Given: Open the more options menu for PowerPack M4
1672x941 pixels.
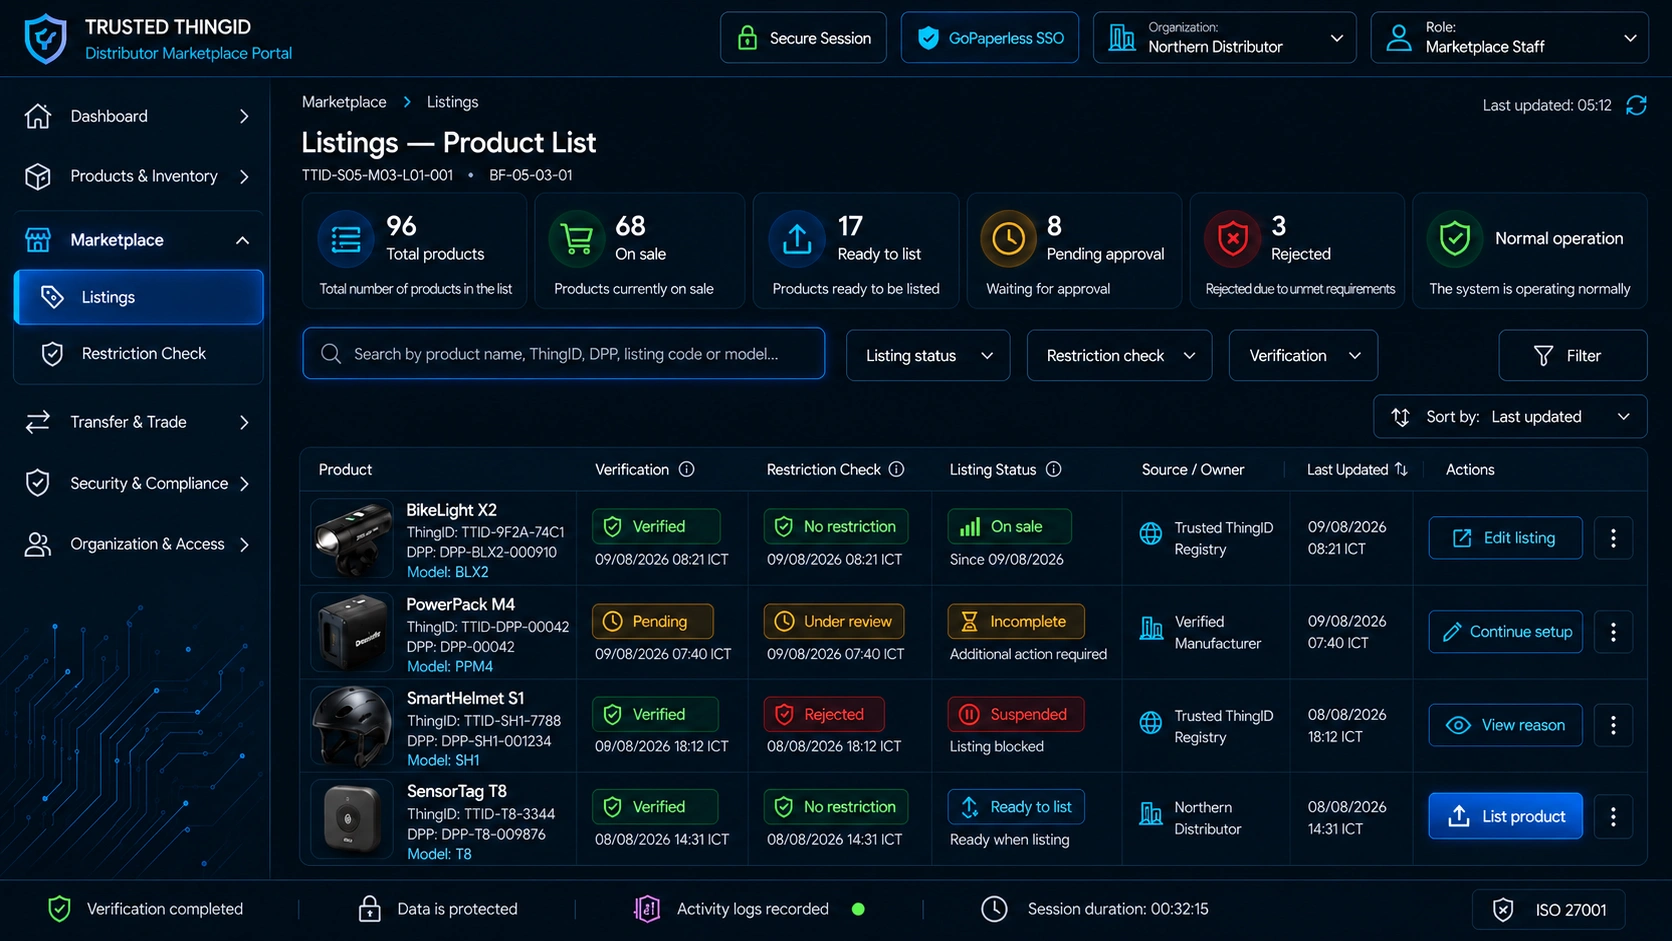Looking at the screenshot, I should point(1613,632).
